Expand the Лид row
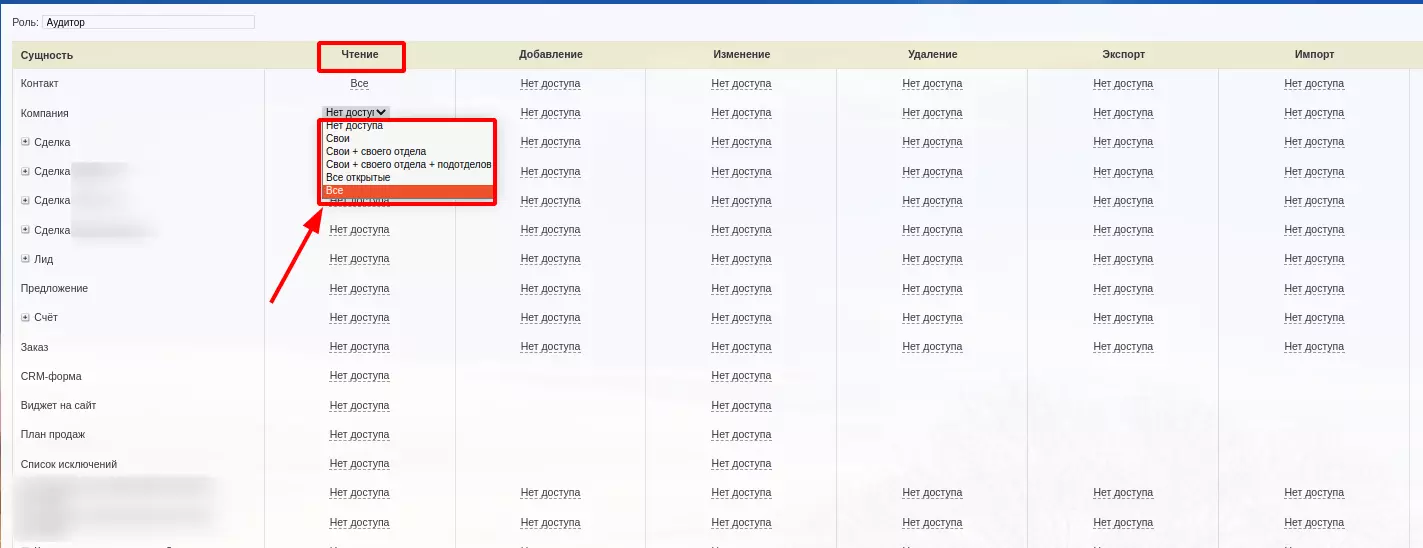This screenshot has height=548, width=1423. point(25,259)
